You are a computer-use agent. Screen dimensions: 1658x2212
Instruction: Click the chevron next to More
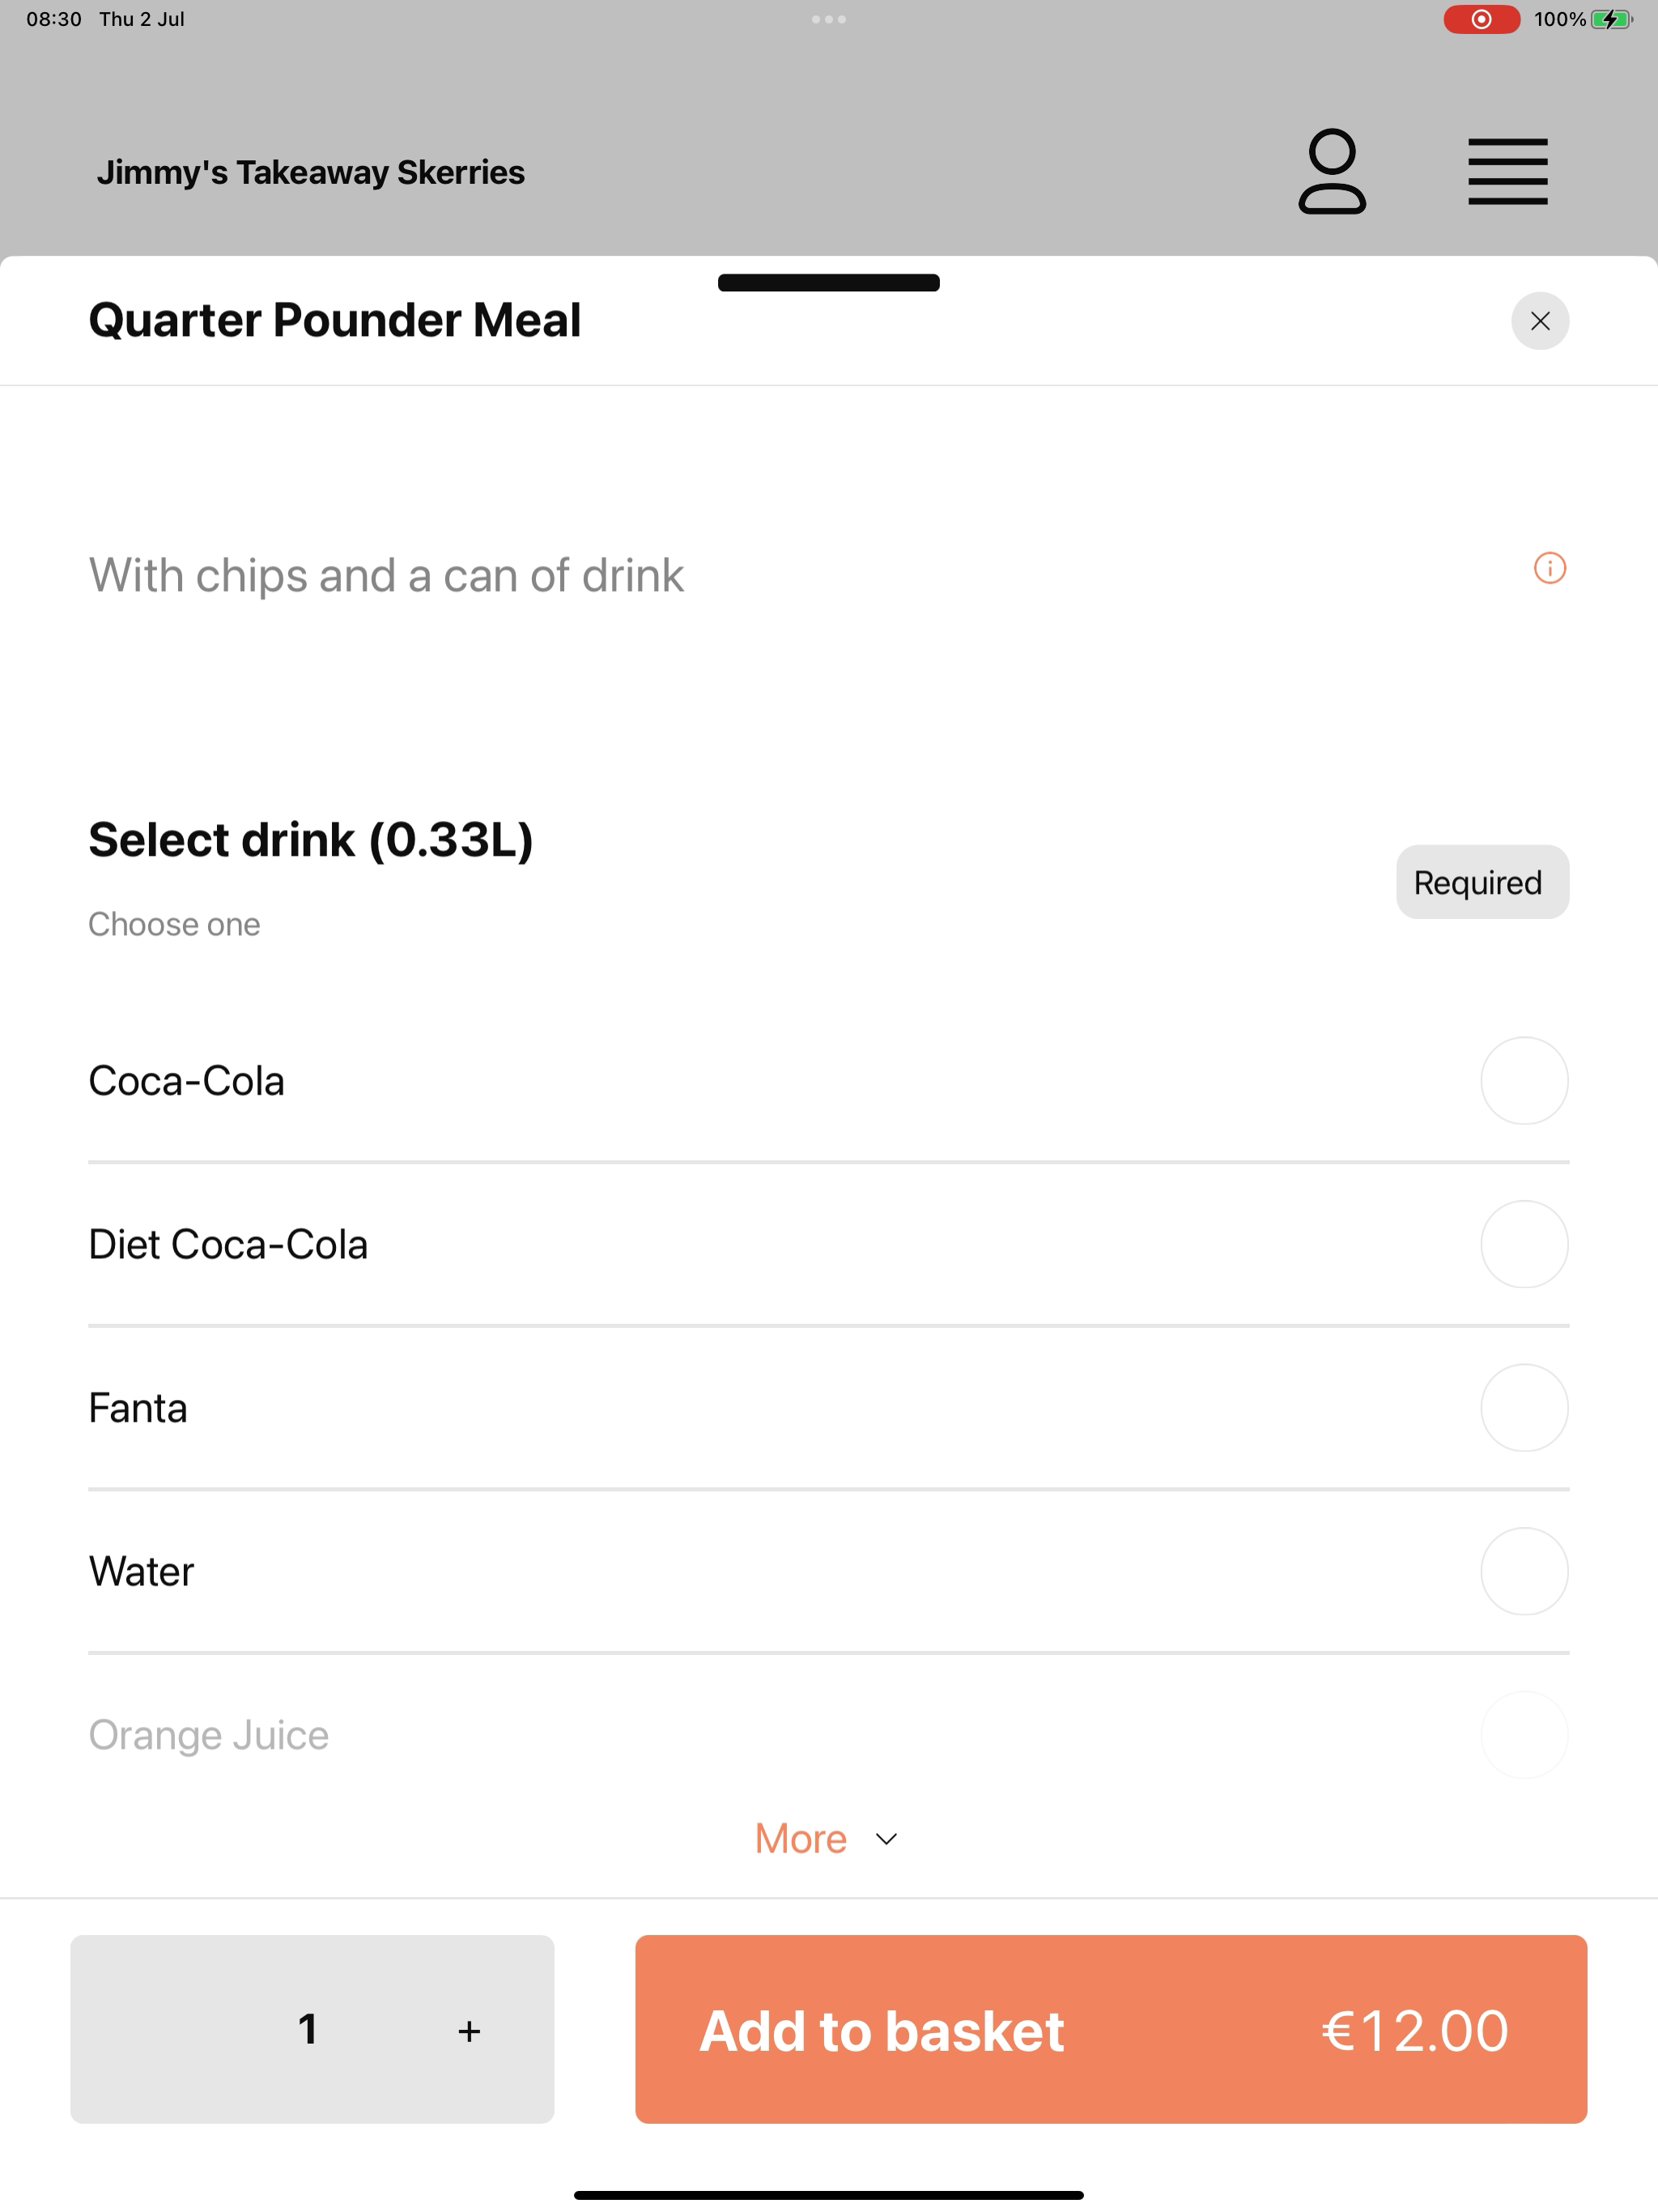[x=886, y=1839]
